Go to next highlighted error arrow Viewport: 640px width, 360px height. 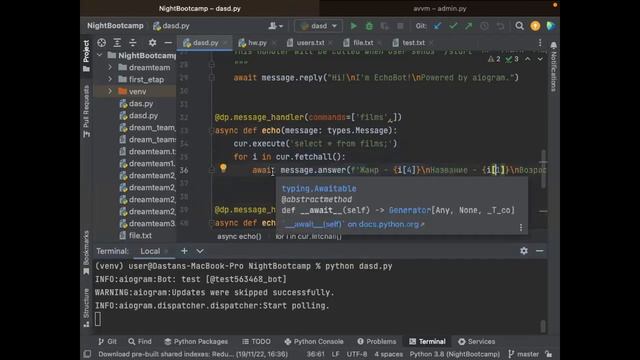click(x=540, y=59)
